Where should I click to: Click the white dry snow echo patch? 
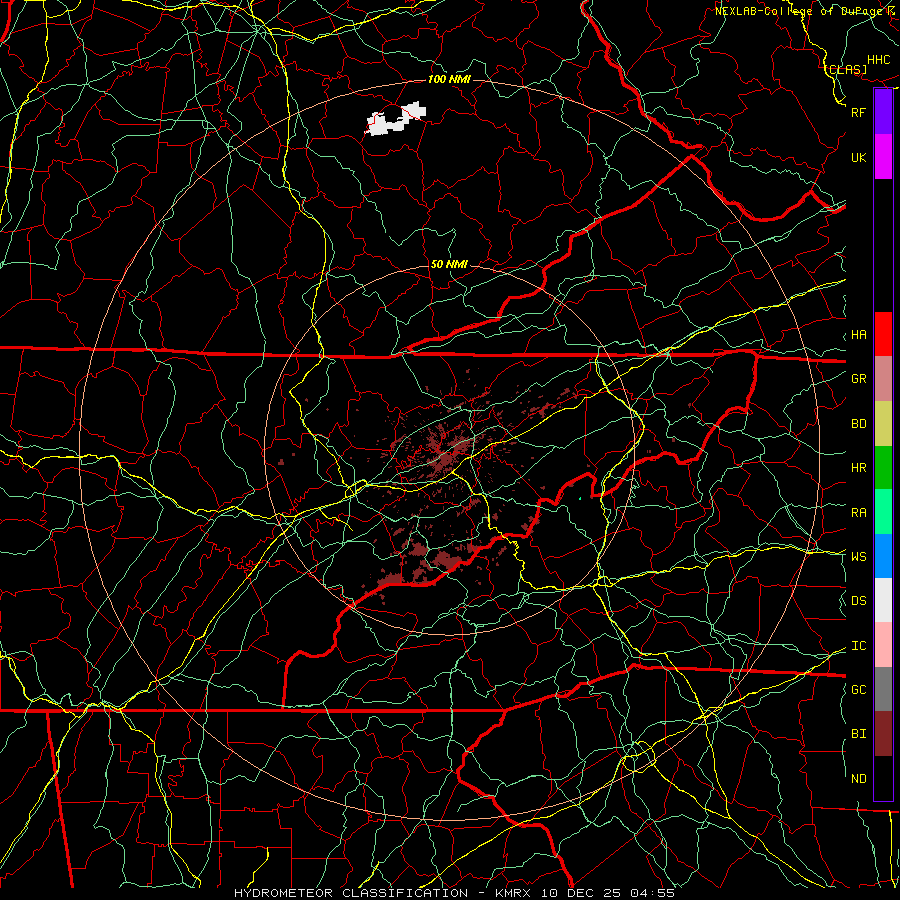[x=396, y=119]
